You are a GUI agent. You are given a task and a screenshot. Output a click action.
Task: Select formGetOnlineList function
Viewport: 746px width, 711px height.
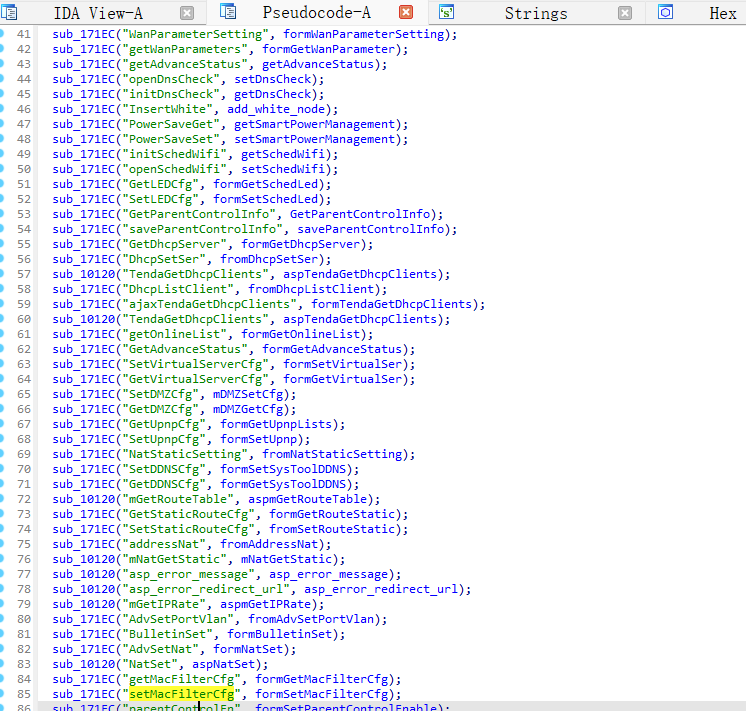coord(301,334)
